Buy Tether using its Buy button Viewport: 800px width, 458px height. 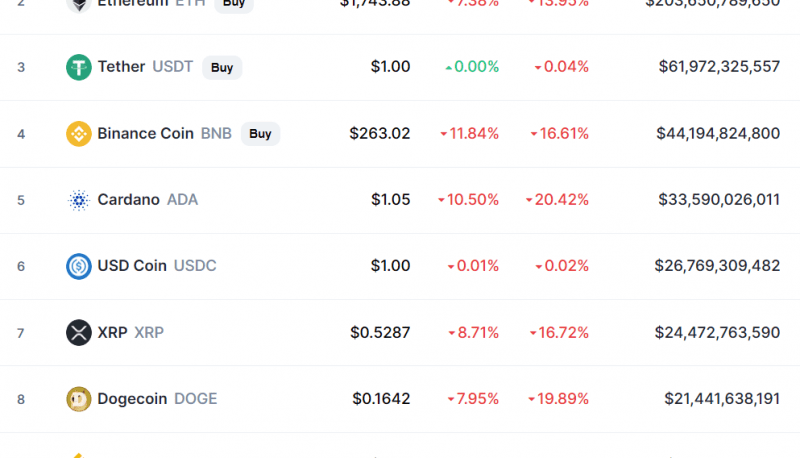pyautogui.click(x=222, y=67)
